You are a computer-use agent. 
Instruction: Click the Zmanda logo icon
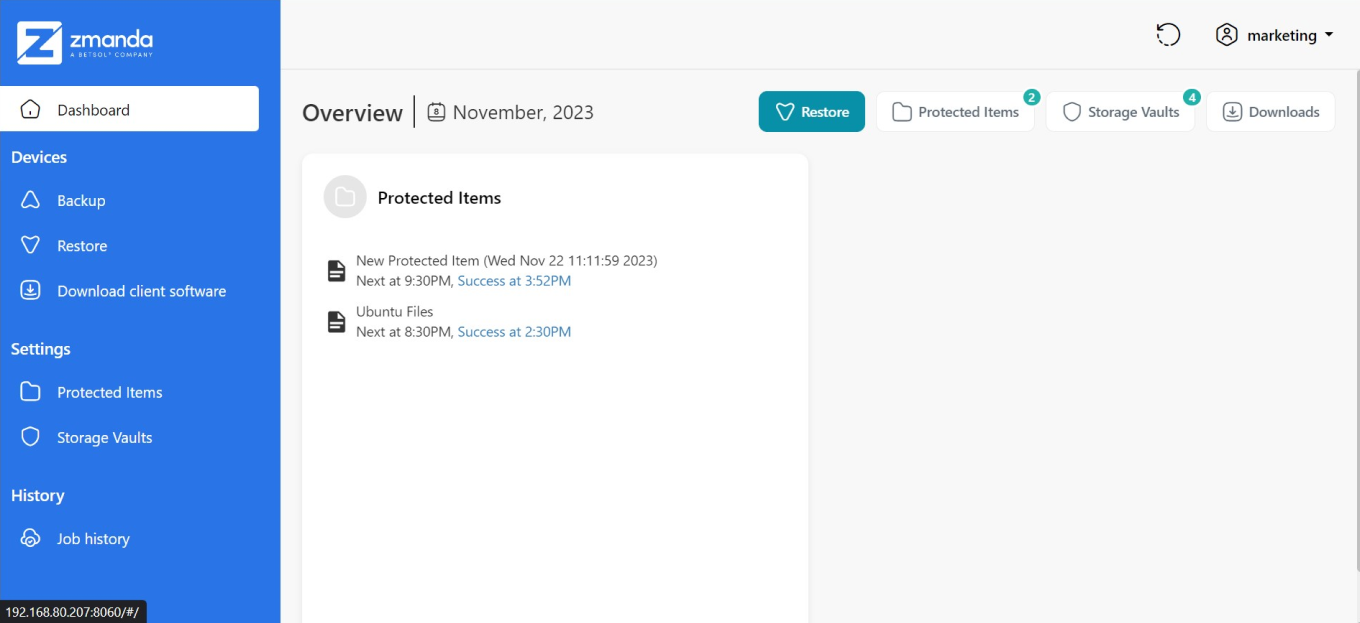pyautogui.click(x=39, y=43)
